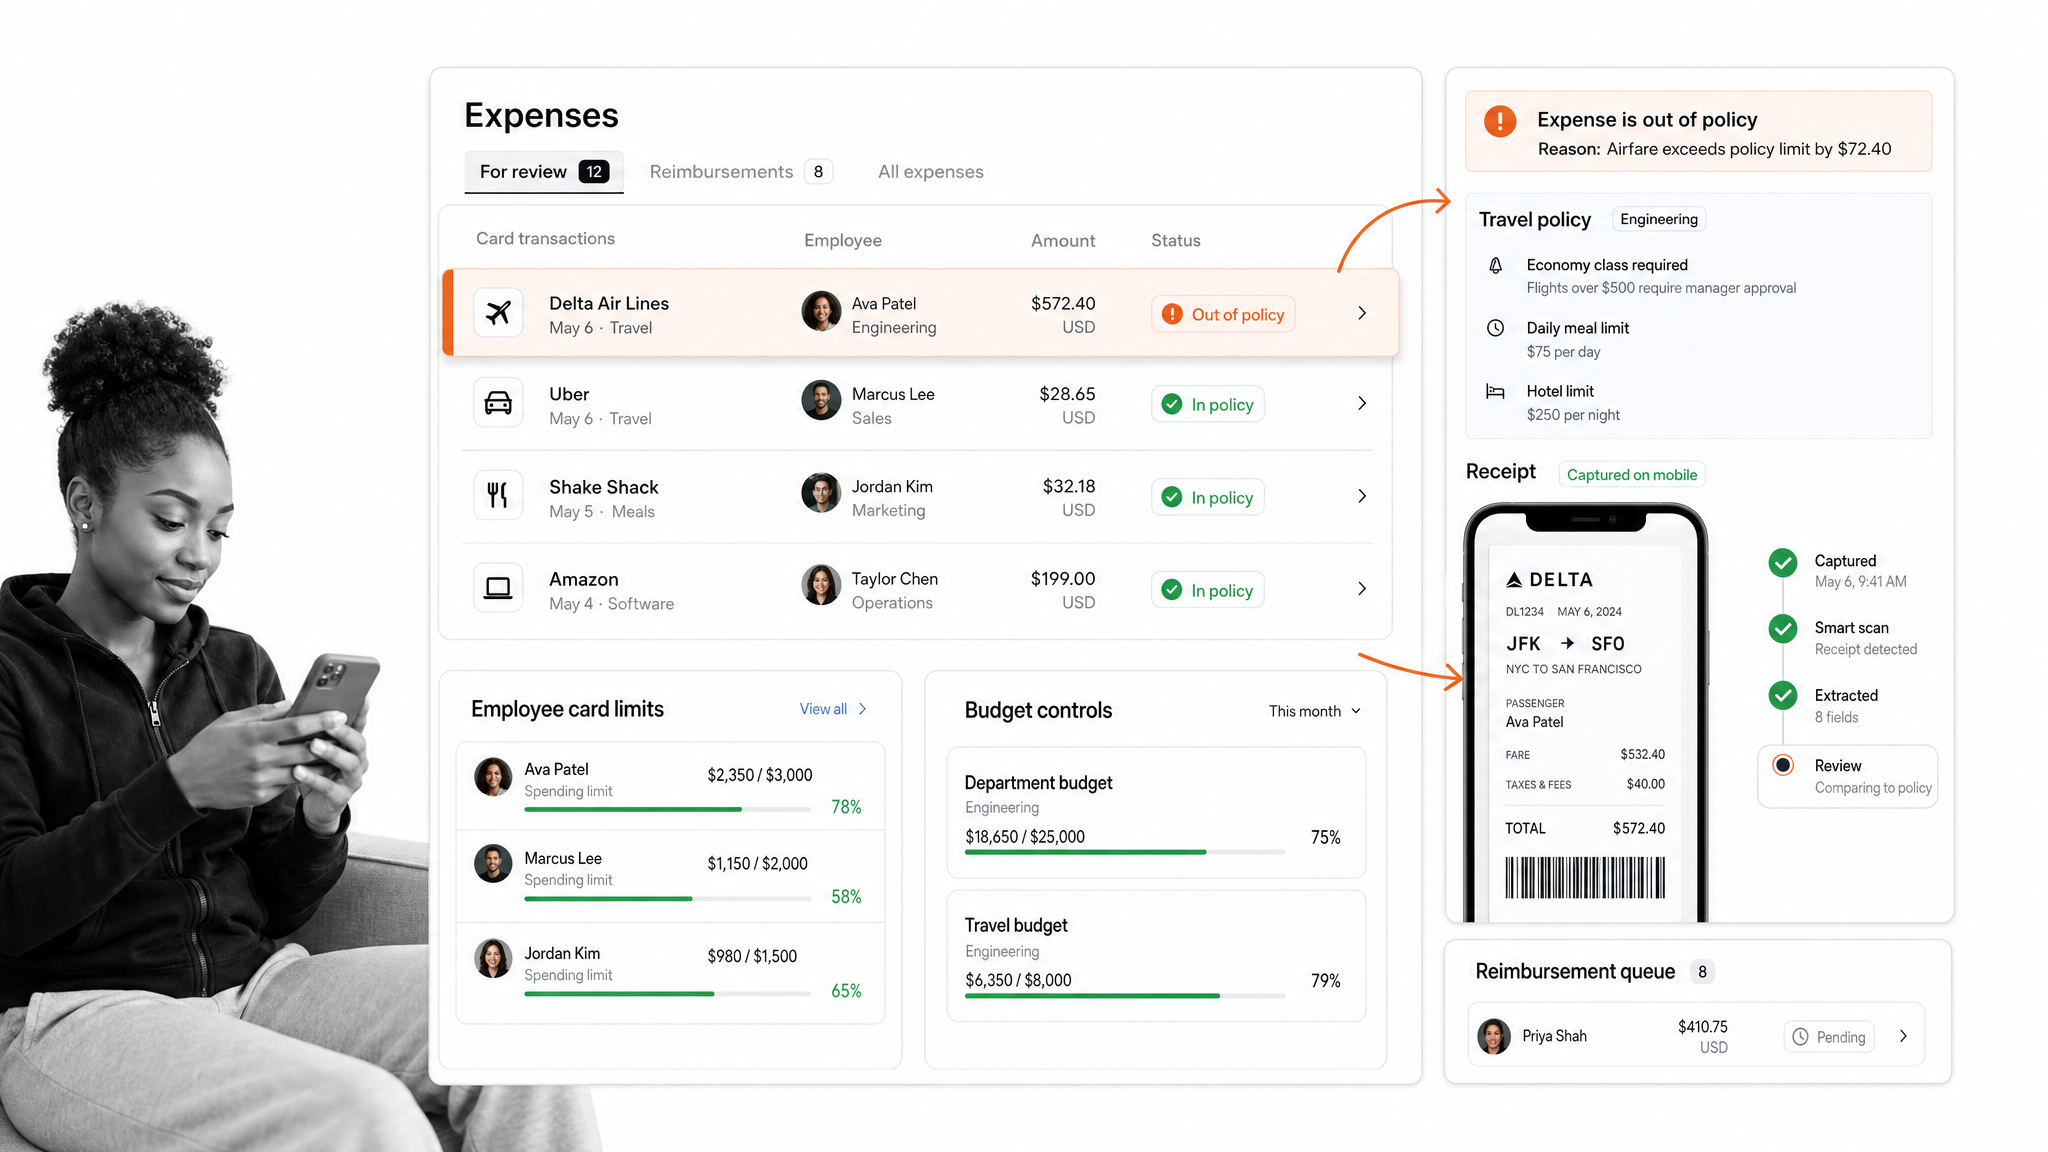Click the car icon for Uber

(498, 403)
